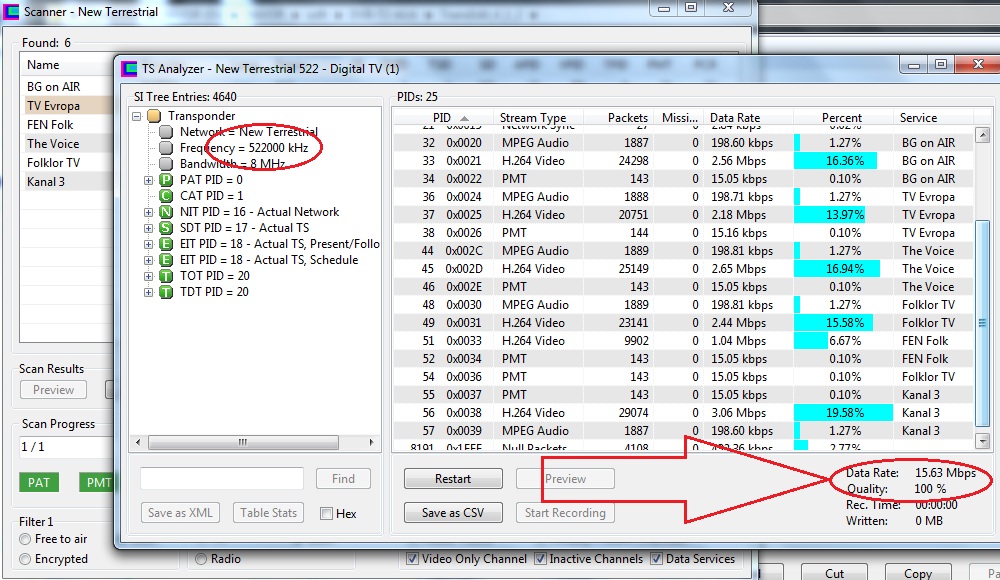Select the Encrypted filter radio button

click(25, 559)
